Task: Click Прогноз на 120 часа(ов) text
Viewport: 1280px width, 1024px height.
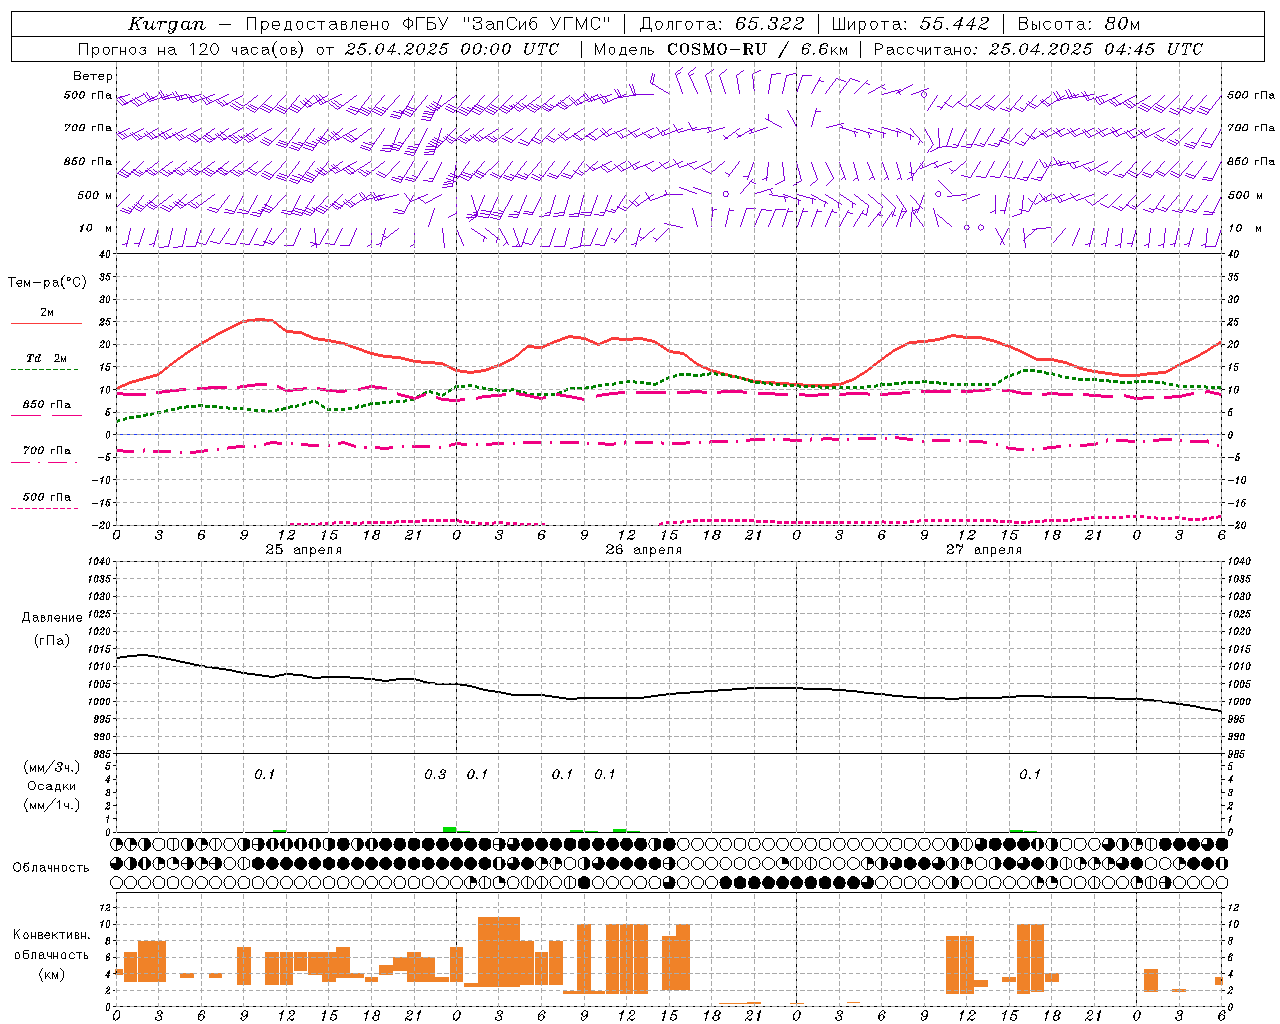Action: (x=192, y=49)
